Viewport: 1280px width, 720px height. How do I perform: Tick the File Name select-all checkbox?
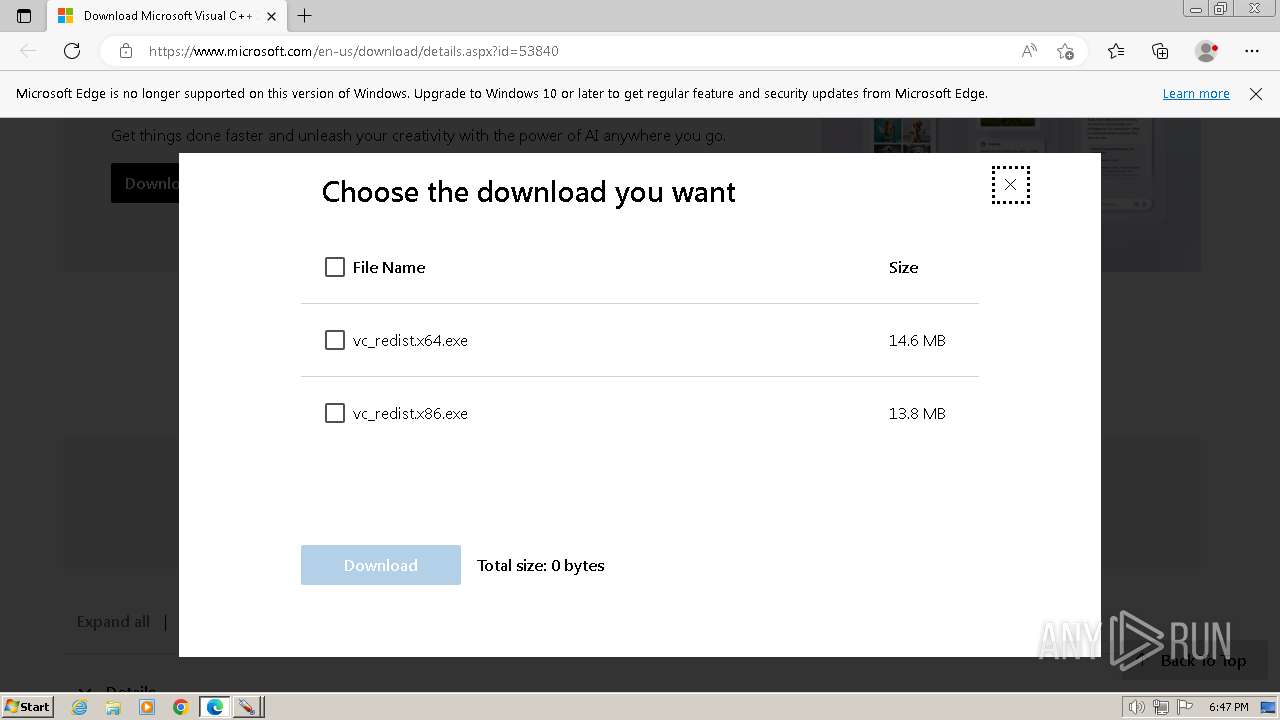[335, 267]
